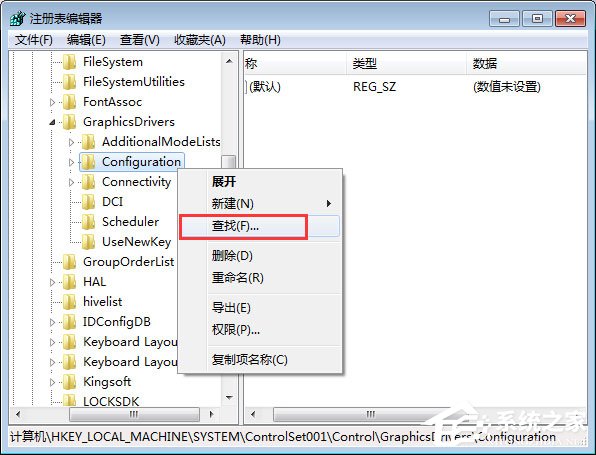Click tree pane scroll left arrow

coord(18,414)
